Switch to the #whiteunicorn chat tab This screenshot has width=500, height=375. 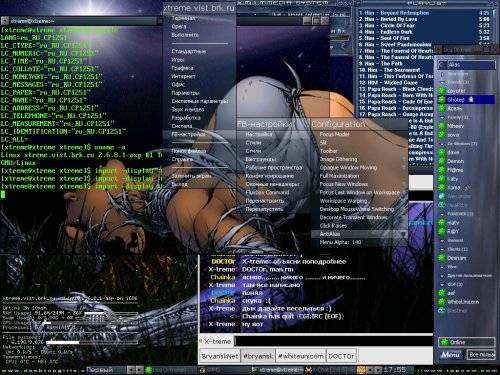coord(300,356)
